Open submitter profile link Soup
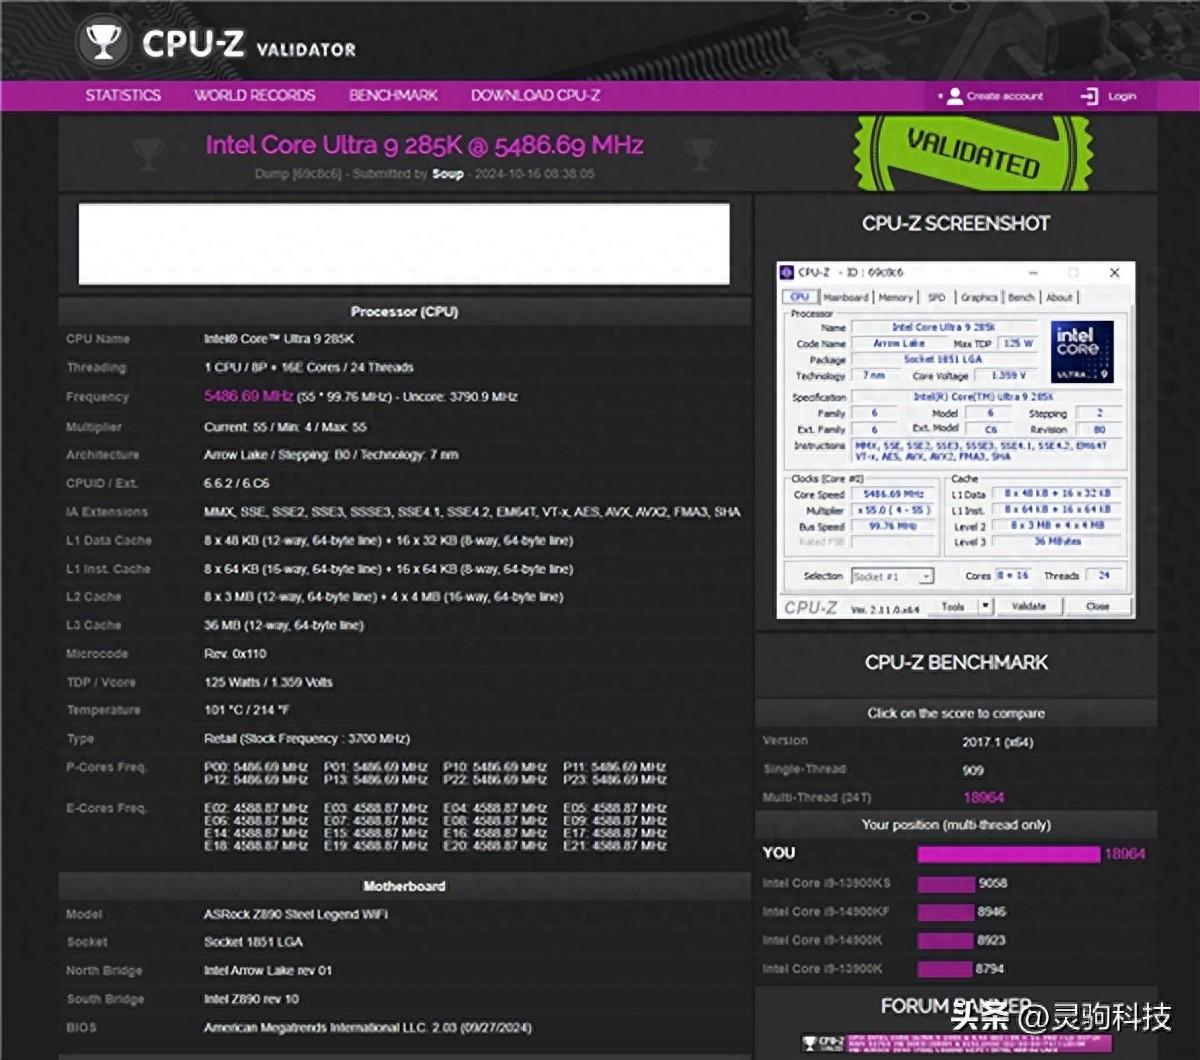Screen dimensions: 1200x1060 (447, 173)
